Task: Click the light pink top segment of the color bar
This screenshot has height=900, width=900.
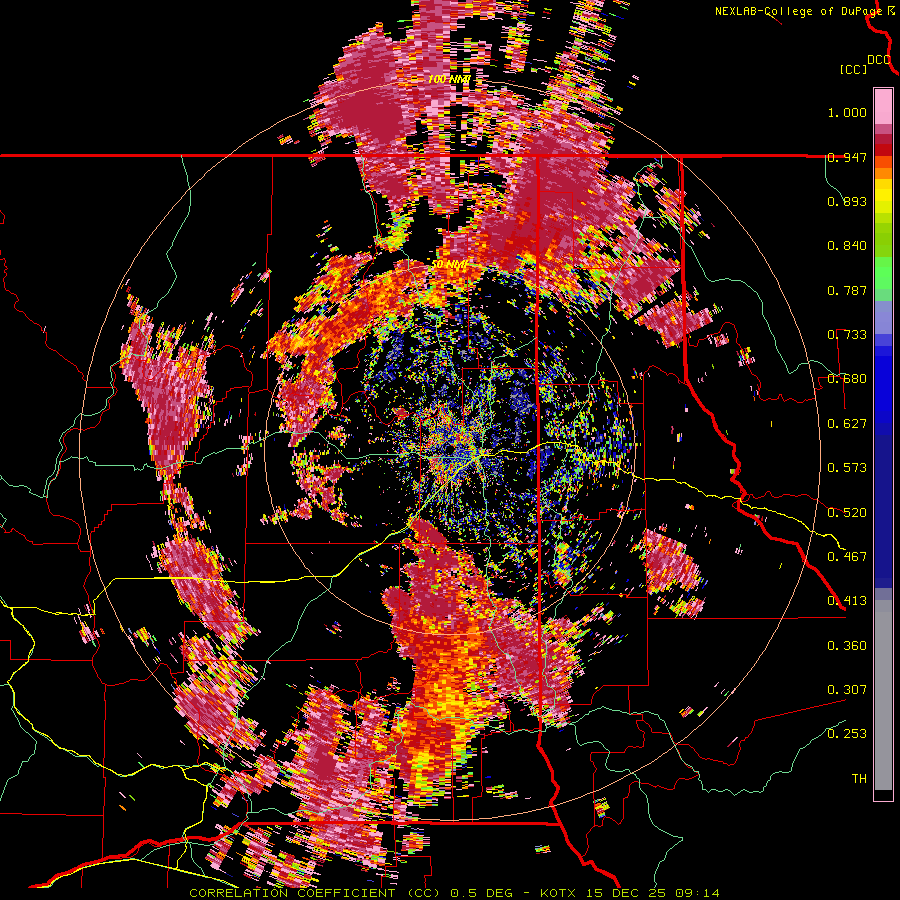Action: (x=883, y=107)
